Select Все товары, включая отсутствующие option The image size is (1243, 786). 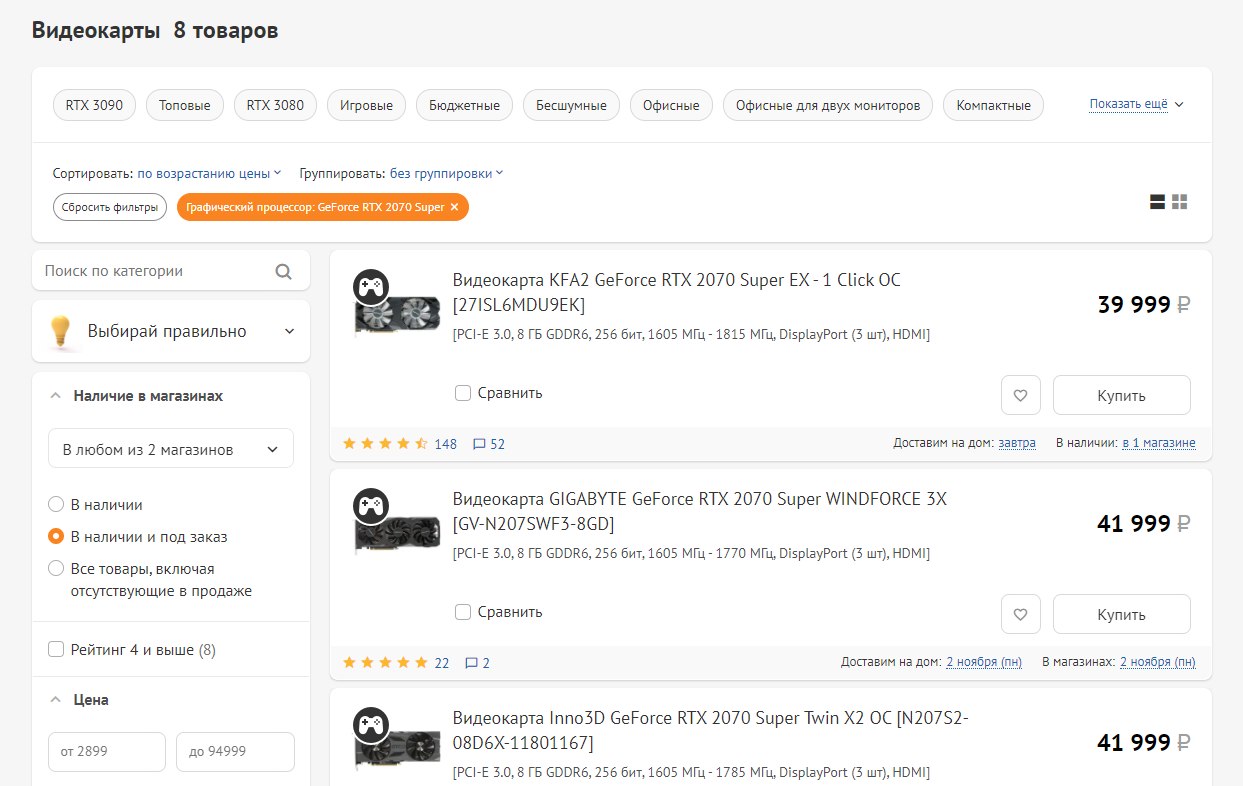[57, 569]
